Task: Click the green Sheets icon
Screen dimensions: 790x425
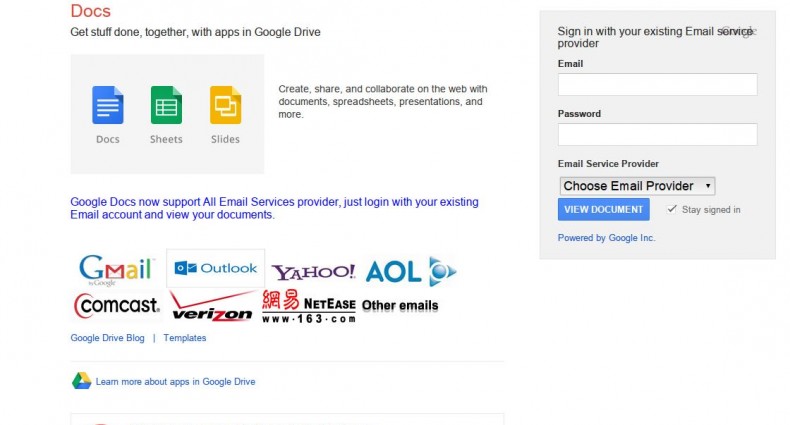Action: (166, 105)
